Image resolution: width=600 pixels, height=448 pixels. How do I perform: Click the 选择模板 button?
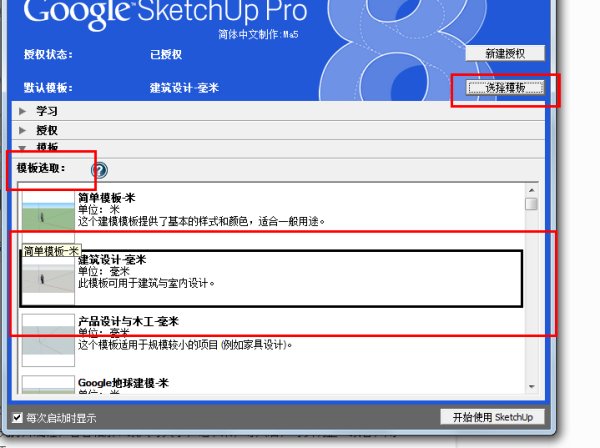click(505, 88)
